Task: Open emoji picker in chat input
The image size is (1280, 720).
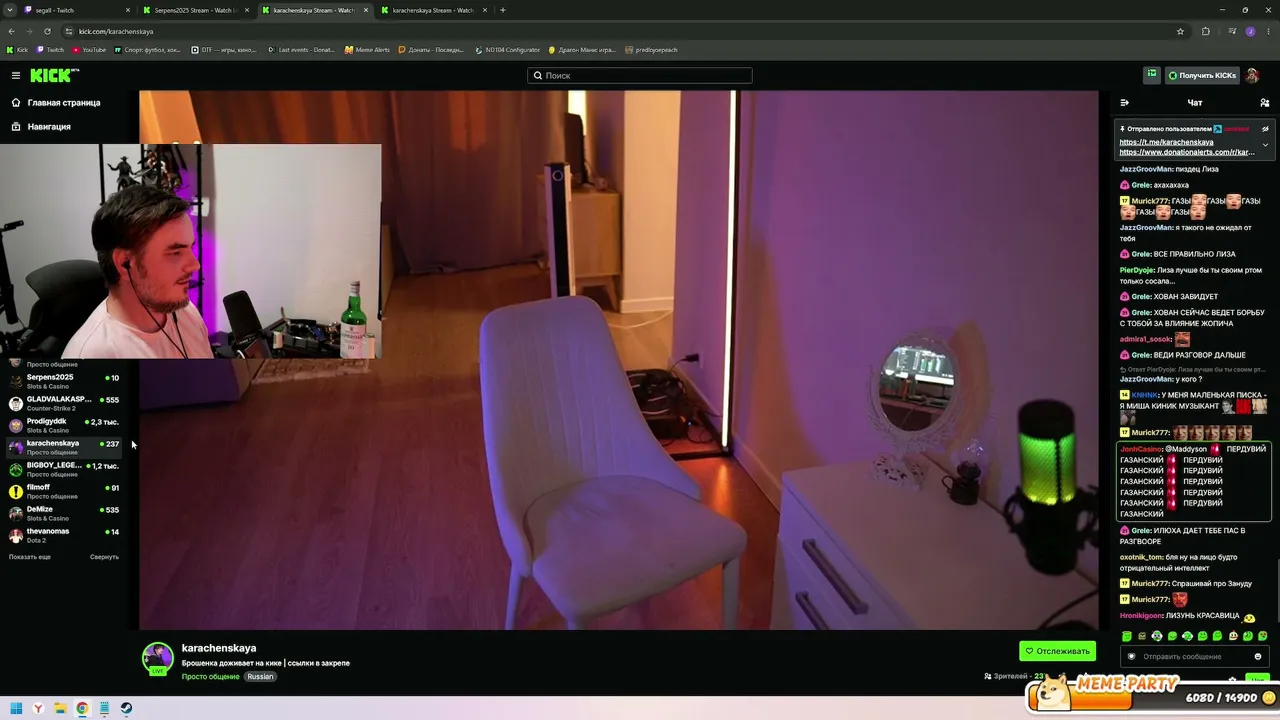Action: pos(1258,657)
